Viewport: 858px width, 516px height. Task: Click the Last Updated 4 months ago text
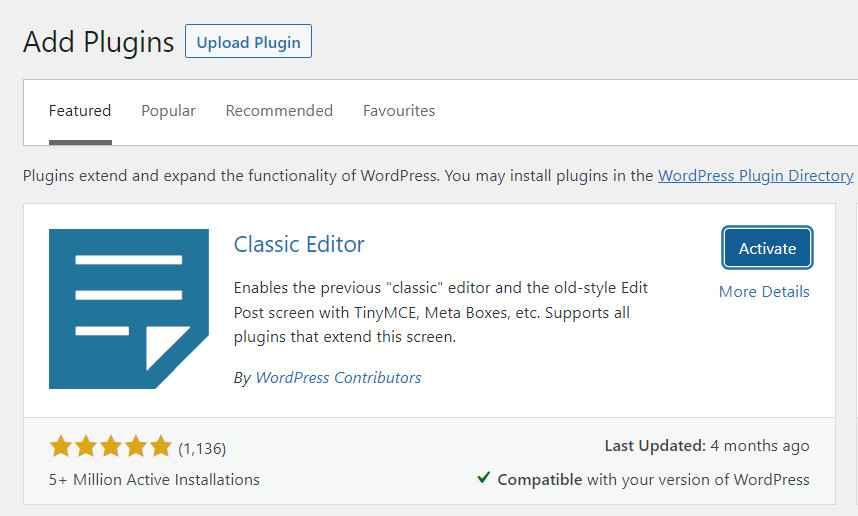[x=706, y=446]
